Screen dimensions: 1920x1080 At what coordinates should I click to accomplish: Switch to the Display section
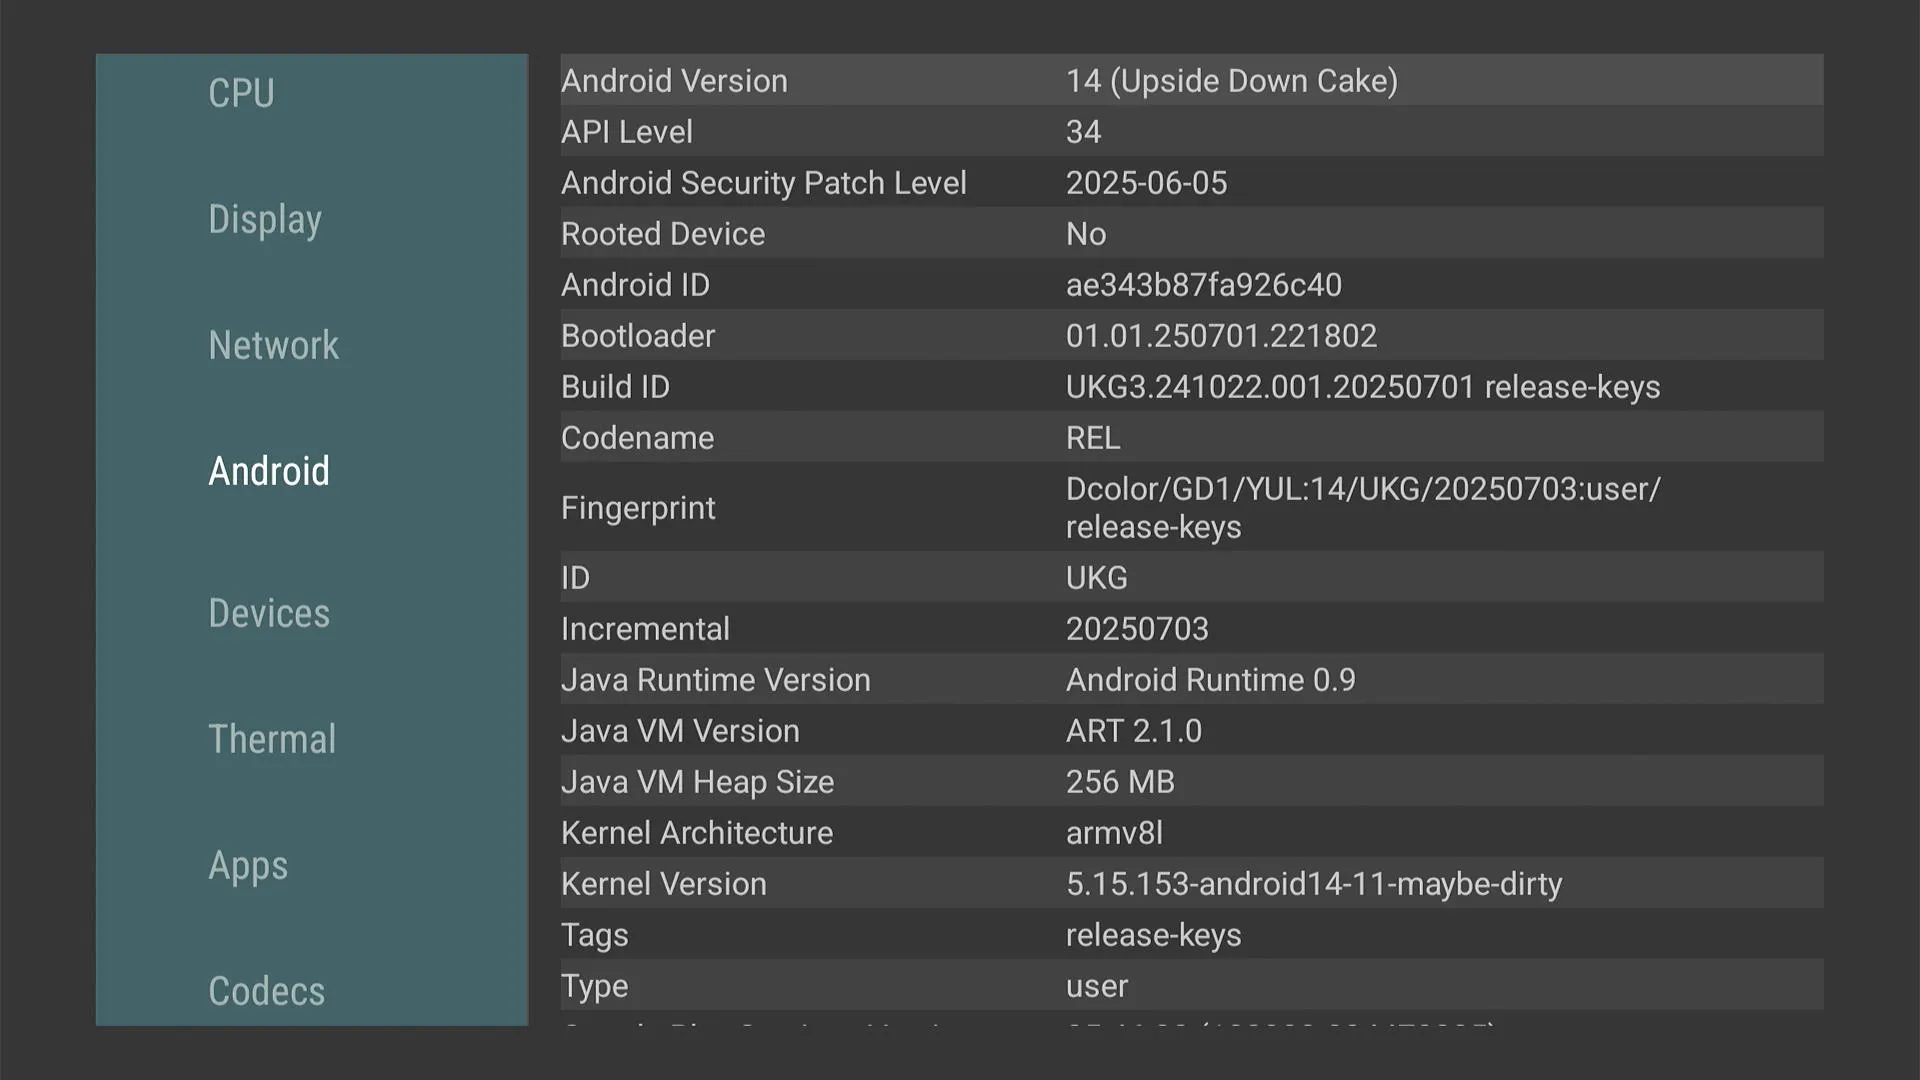(265, 220)
